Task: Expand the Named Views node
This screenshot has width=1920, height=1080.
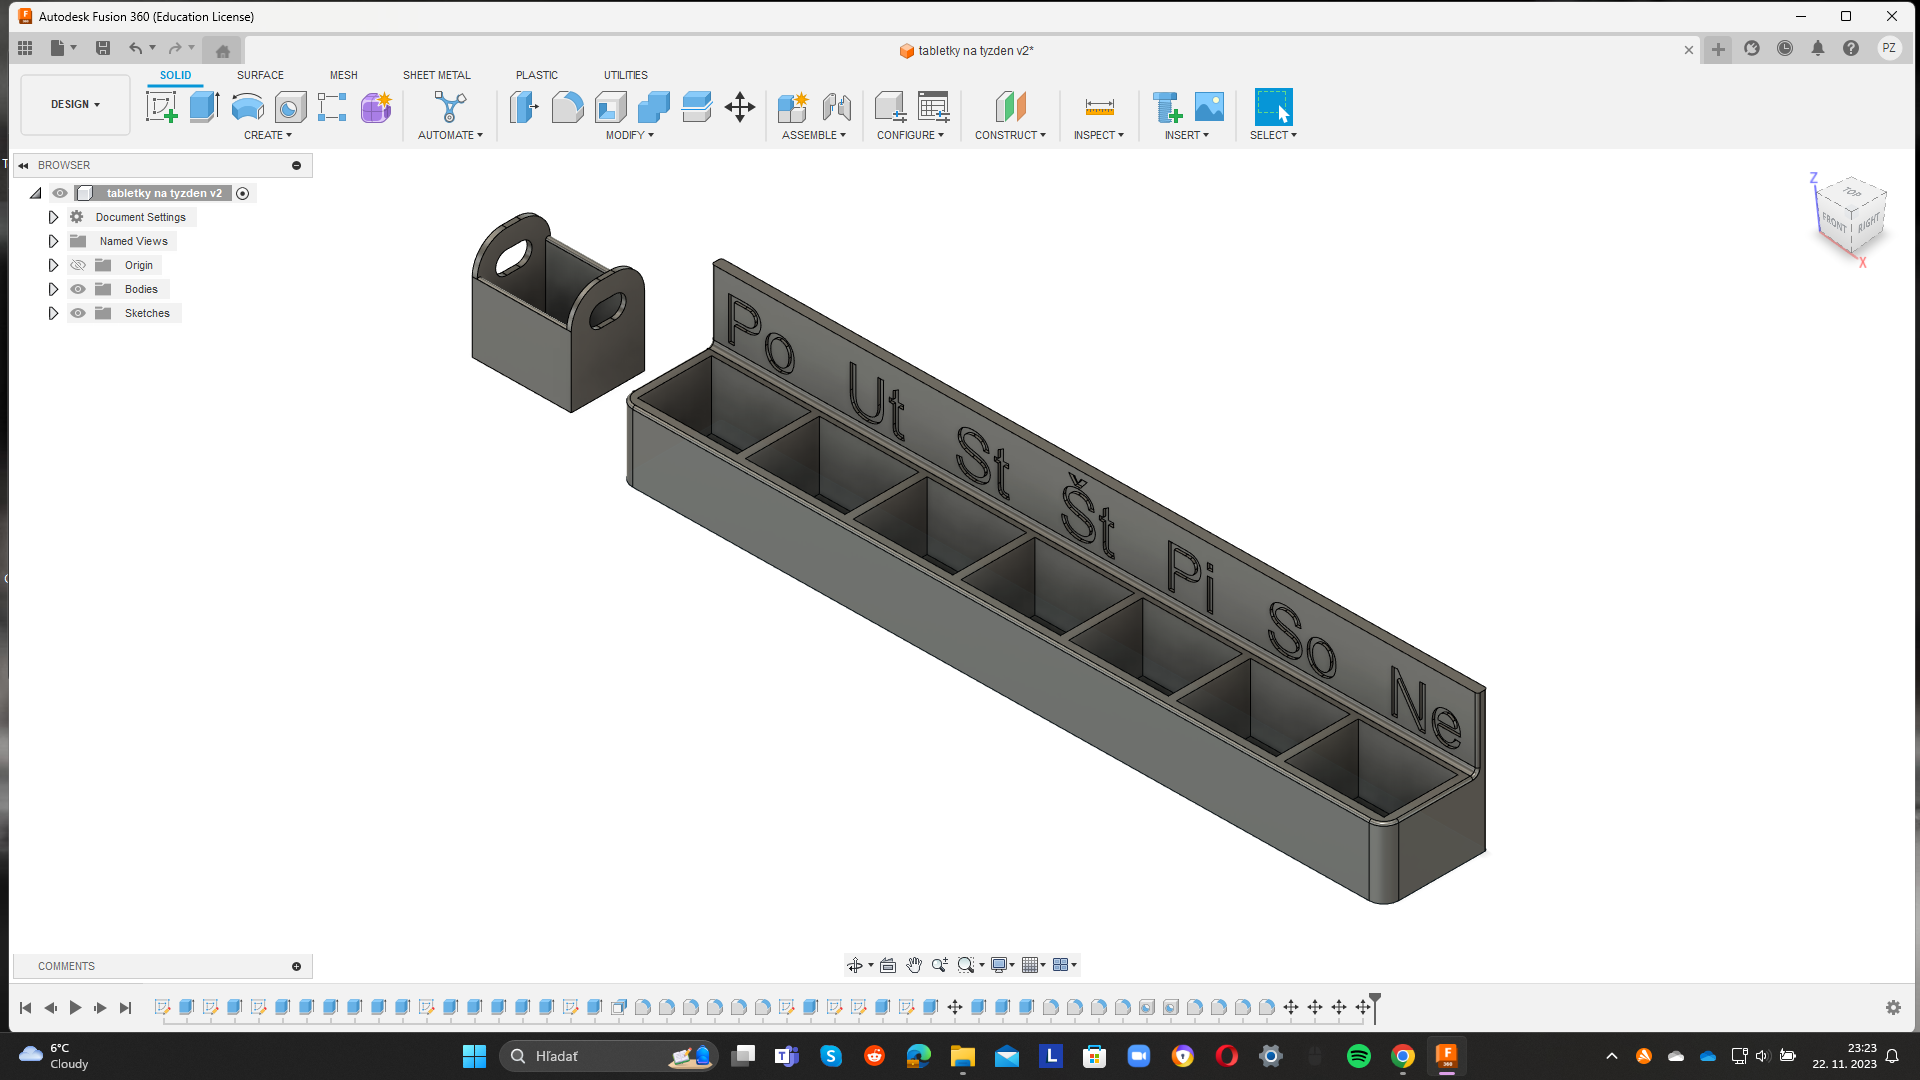Action: click(x=54, y=241)
